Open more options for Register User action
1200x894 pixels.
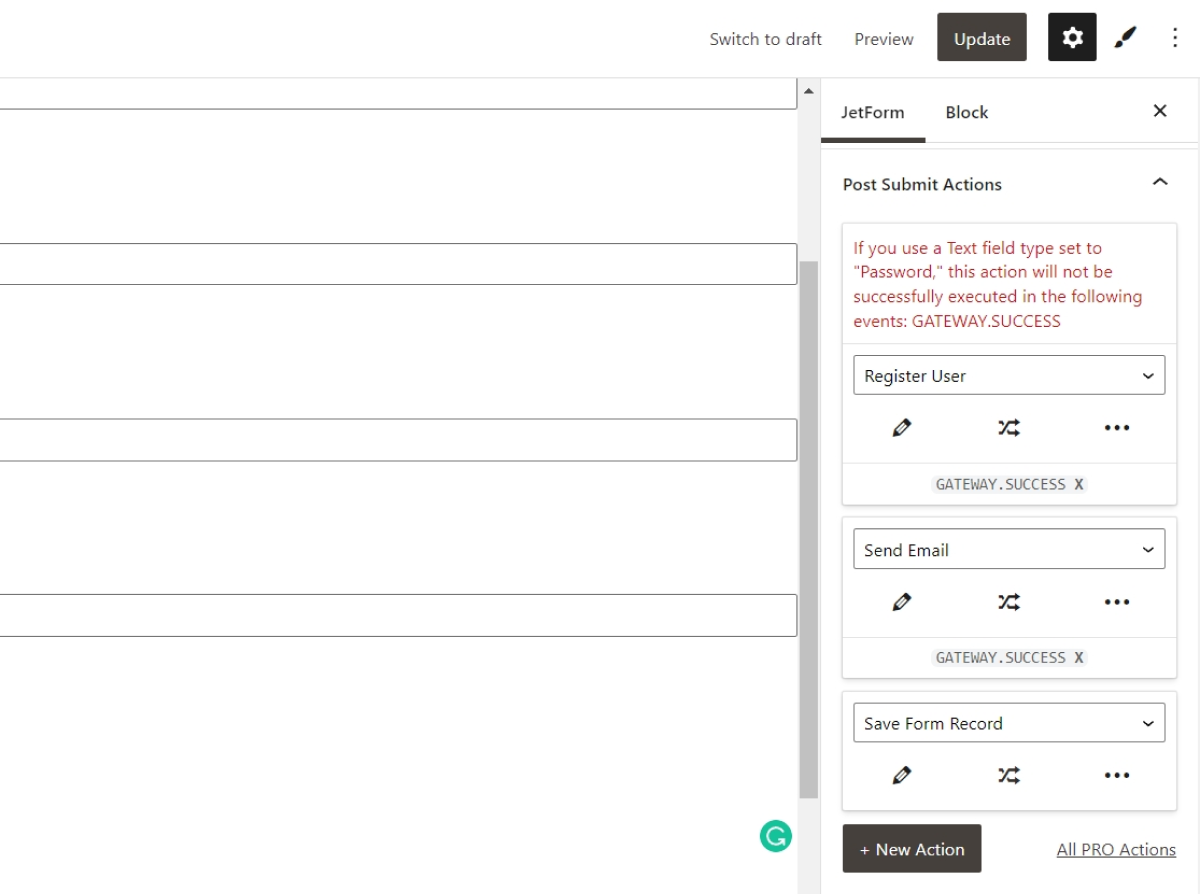[1116, 428]
